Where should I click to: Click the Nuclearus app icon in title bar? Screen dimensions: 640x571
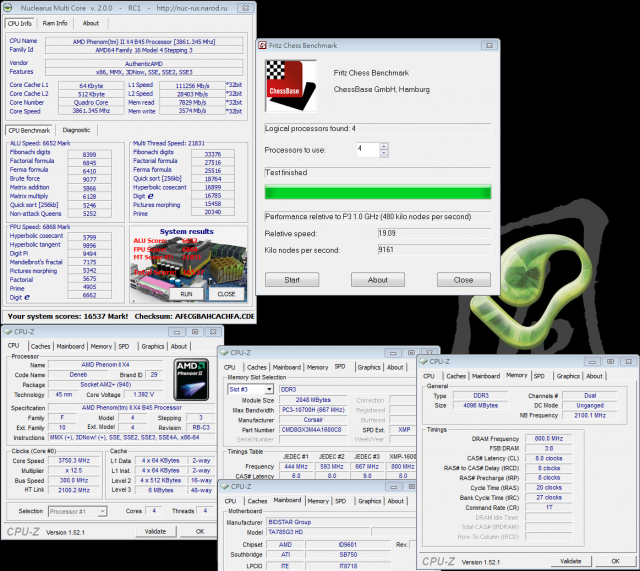click(x=8, y=8)
